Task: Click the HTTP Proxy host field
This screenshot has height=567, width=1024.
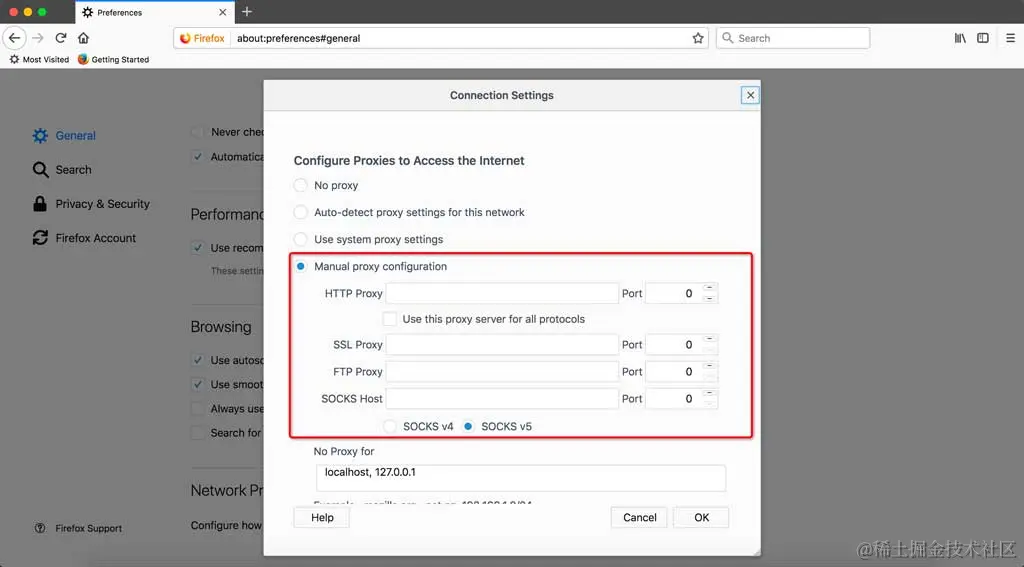Action: [x=502, y=293]
